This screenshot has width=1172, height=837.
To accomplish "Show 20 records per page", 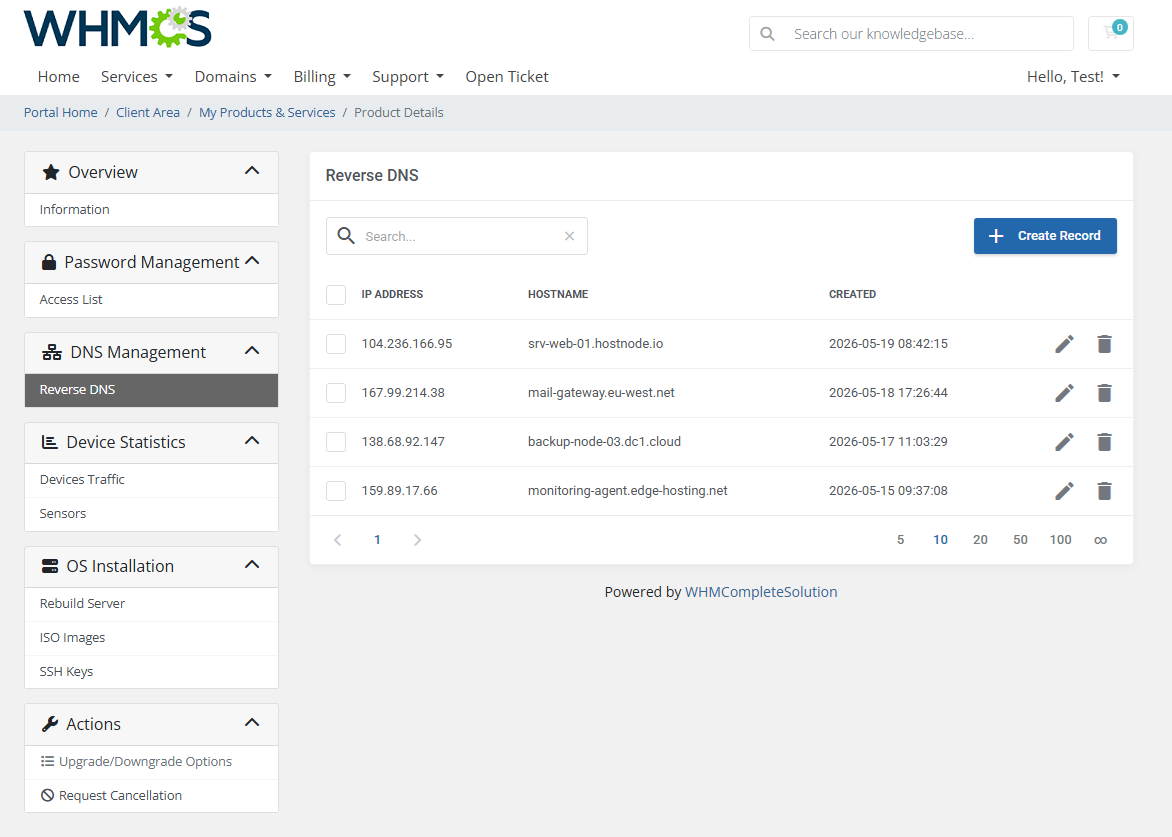I will click(x=980, y=540).
